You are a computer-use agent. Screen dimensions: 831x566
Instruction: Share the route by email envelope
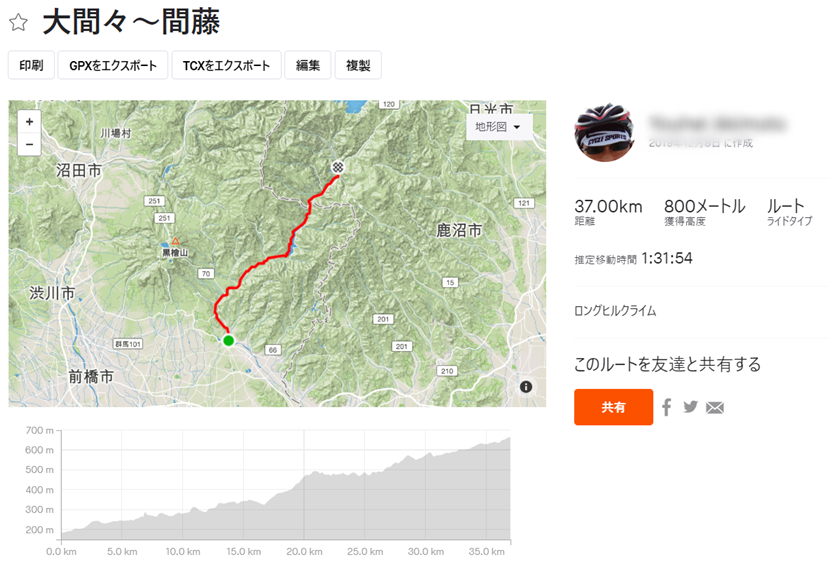coord(715,408)
